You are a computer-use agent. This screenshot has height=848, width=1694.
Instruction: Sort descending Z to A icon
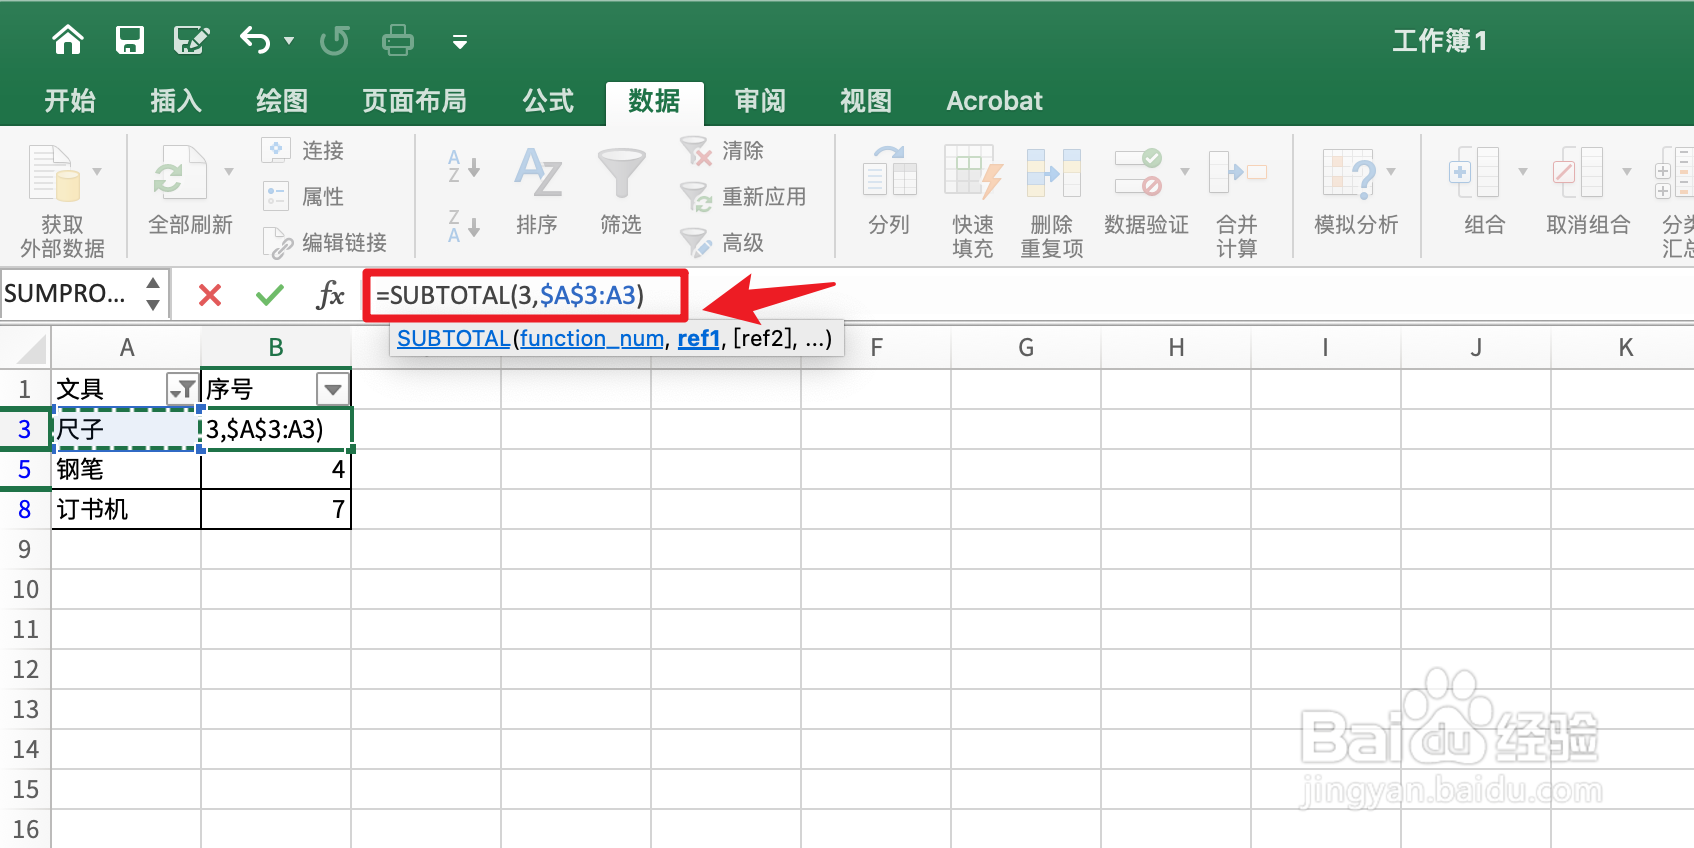tap(464, 226)
